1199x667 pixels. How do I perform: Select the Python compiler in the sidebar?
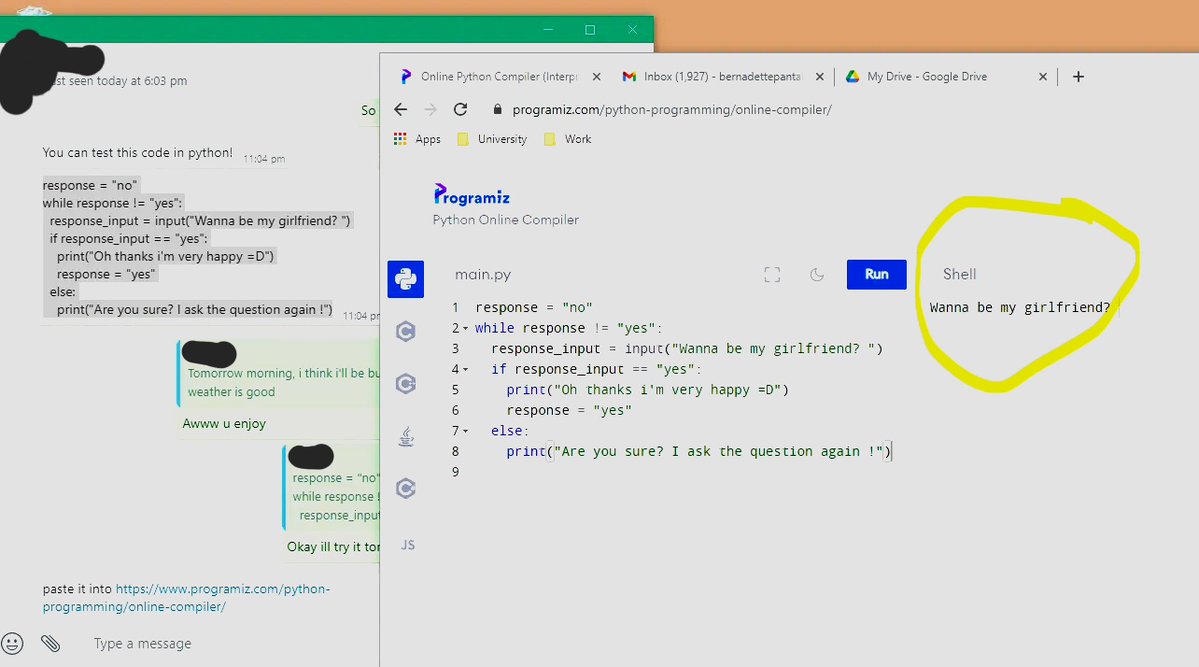coord(405,279)
